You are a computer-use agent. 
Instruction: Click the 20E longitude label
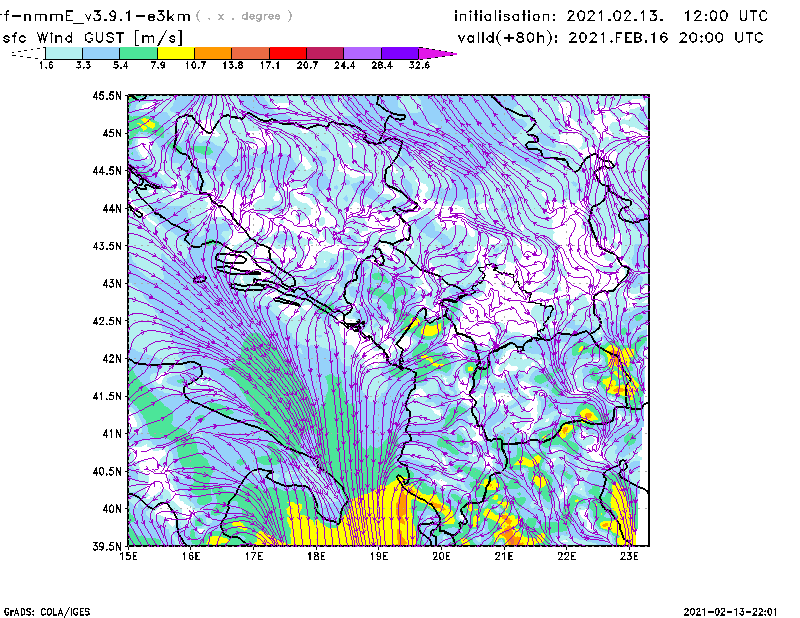[441, 556]
